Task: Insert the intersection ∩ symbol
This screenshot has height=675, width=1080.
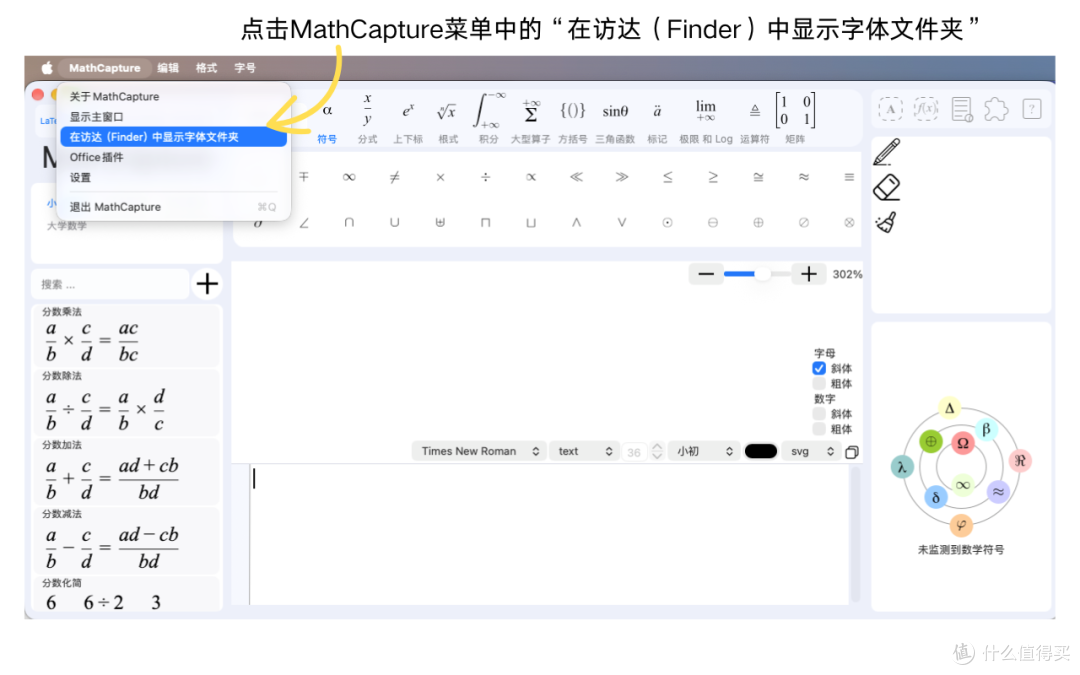Action: click(x=349, y=222)
